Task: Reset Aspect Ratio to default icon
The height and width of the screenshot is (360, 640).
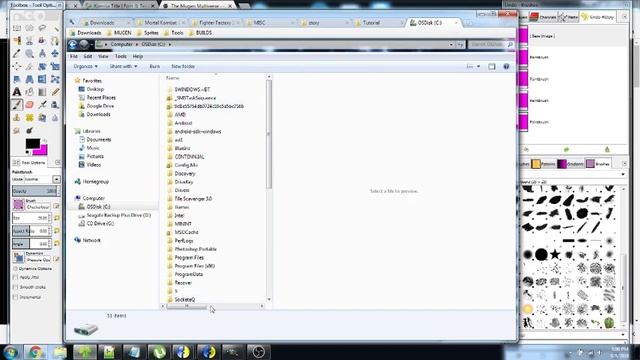Action: (x=57, y=231)
